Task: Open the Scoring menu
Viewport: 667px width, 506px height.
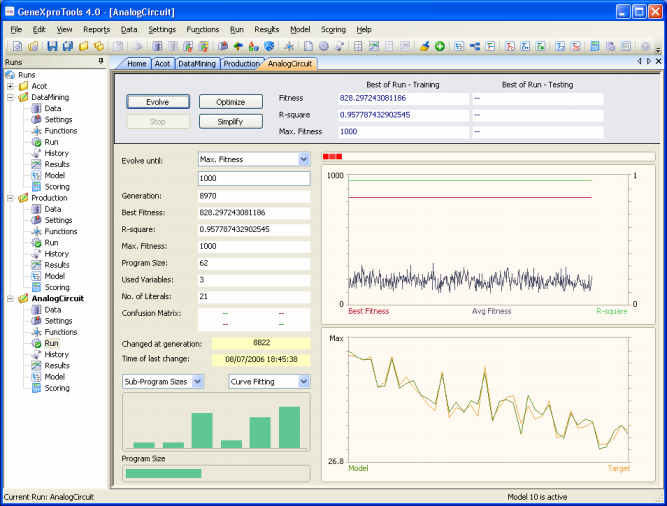Action: tap(333, 29)
